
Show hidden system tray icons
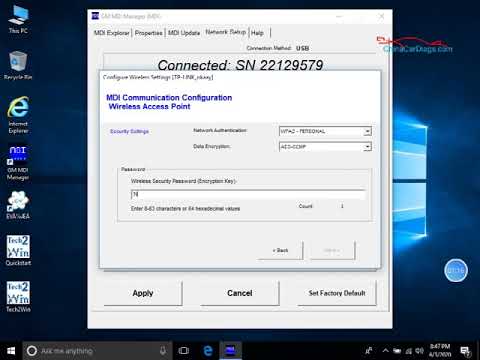pyautogui.click(x=385, y=351)
